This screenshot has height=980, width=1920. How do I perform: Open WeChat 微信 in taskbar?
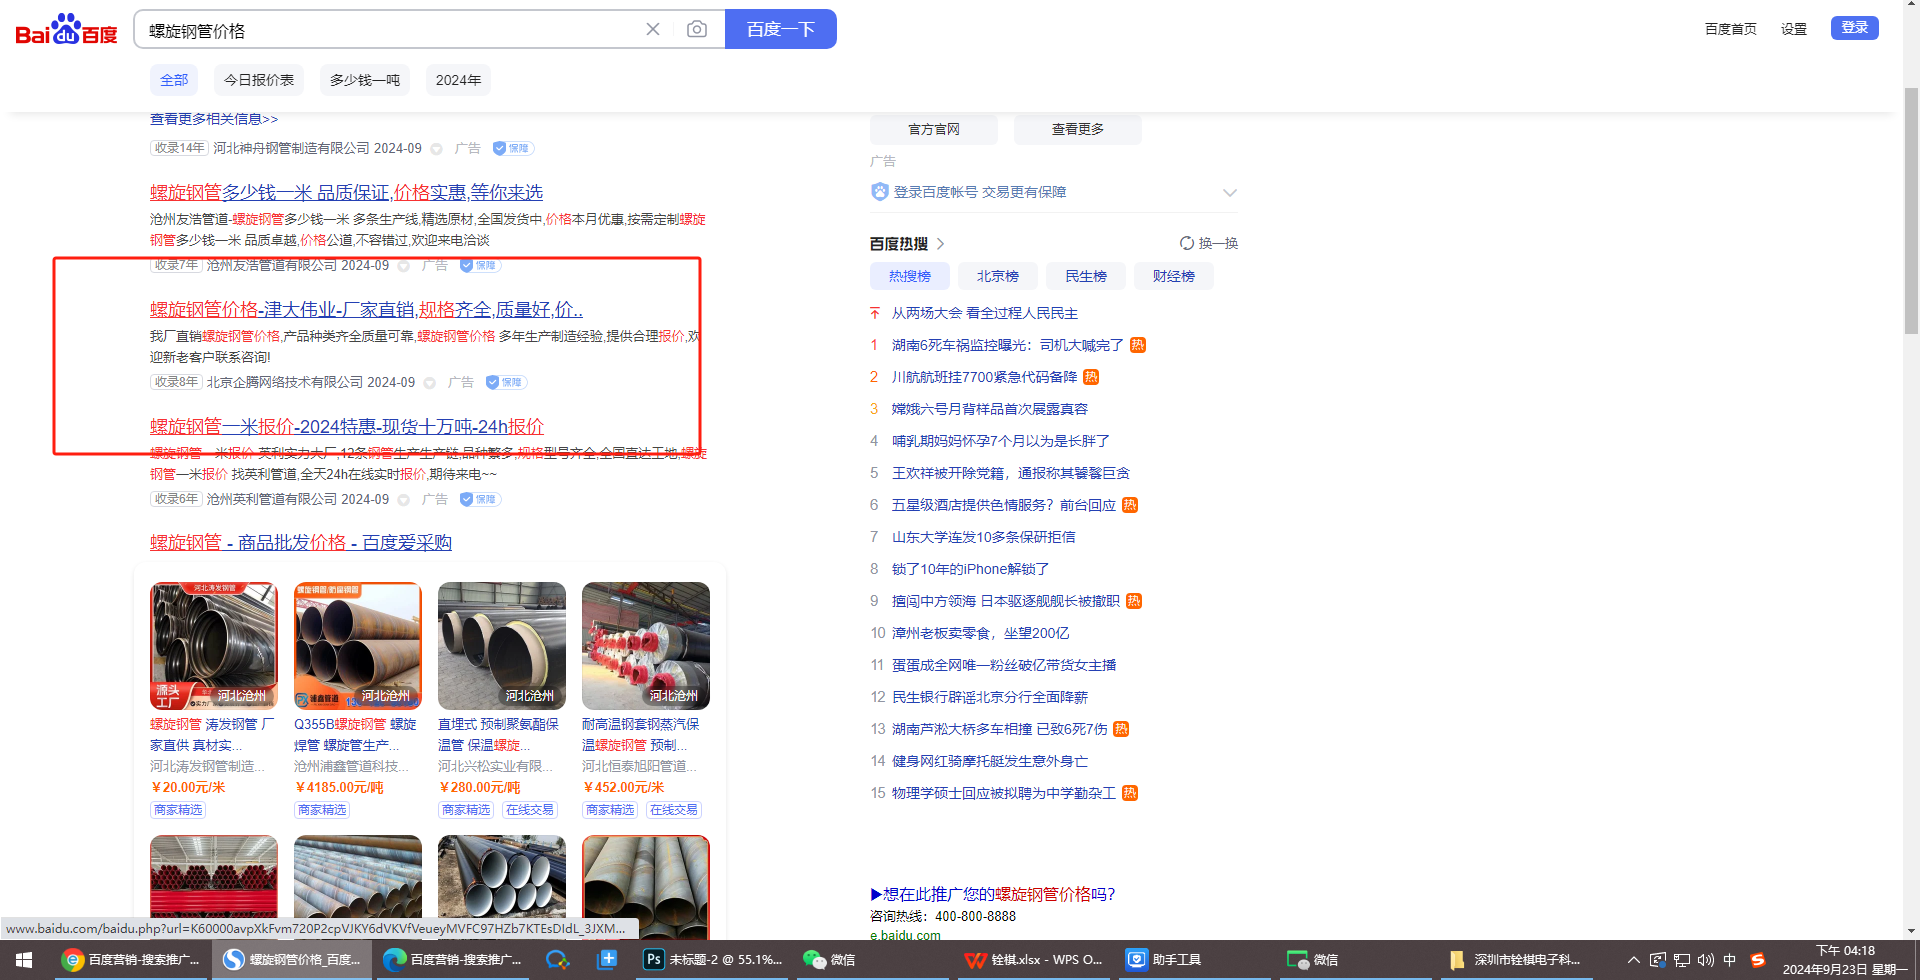pyautogui.click(x=829, y=960)
